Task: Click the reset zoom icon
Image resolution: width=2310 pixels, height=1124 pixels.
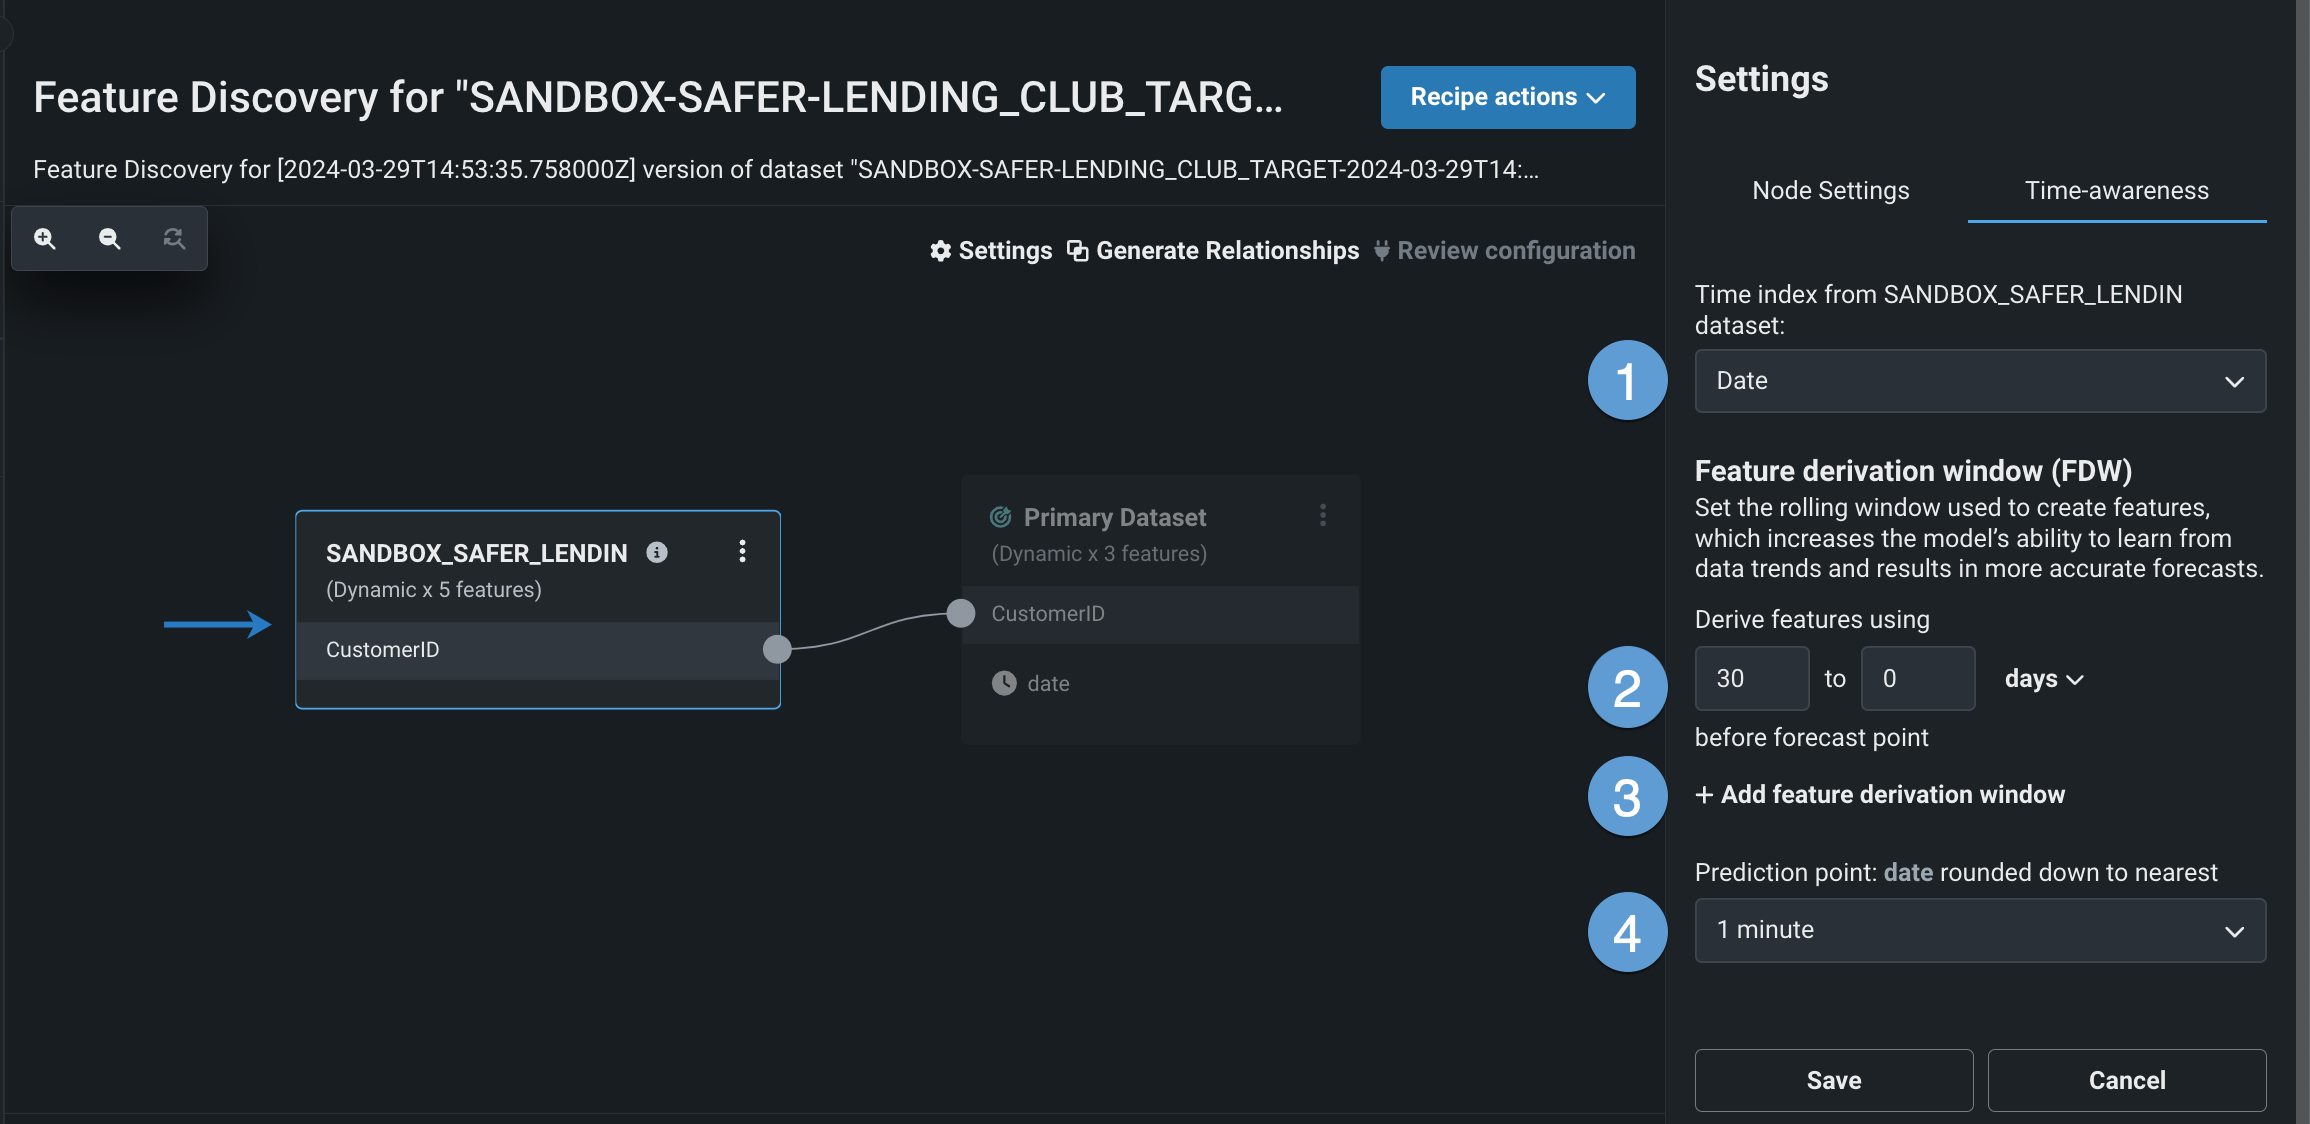Action: [174, 238]
